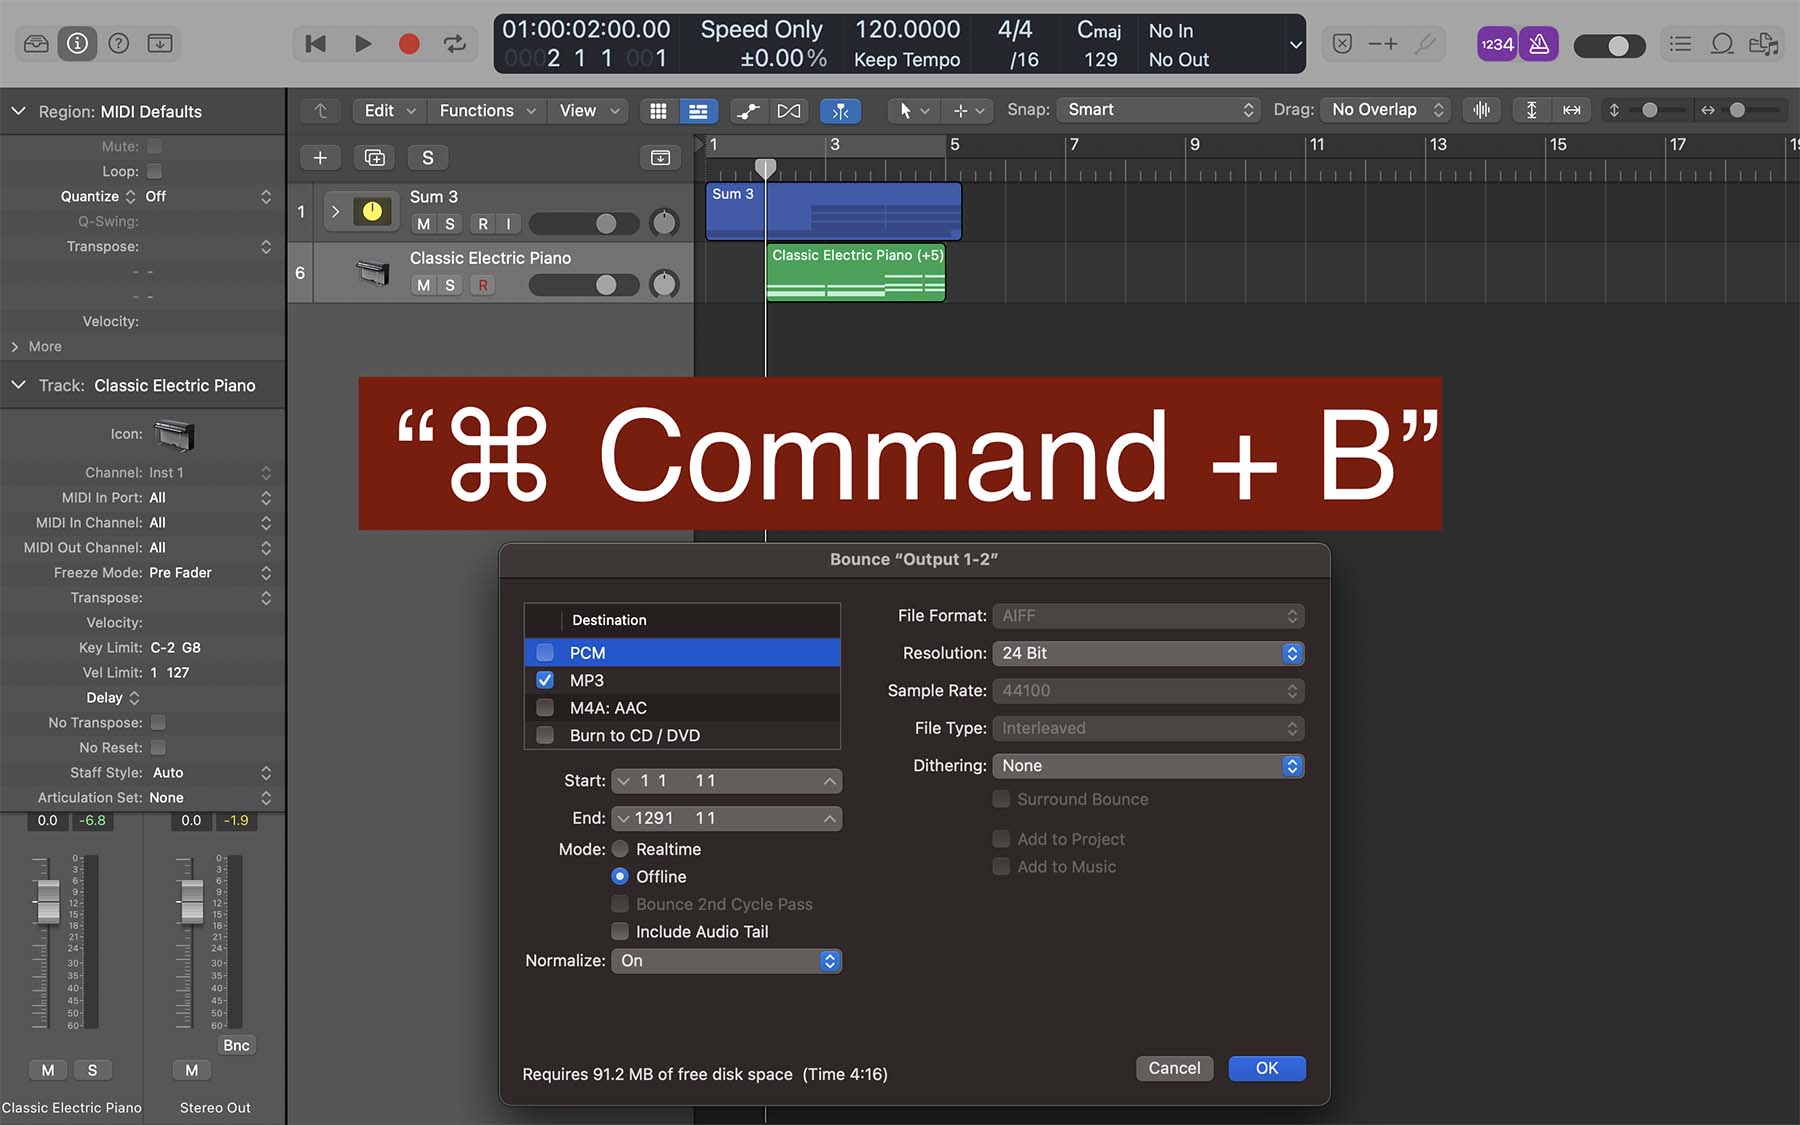Viewport: 1800px width, 1125px height.
Task: Collapse the Track: Classic Electric Piano section
Action: pos(18,385)
